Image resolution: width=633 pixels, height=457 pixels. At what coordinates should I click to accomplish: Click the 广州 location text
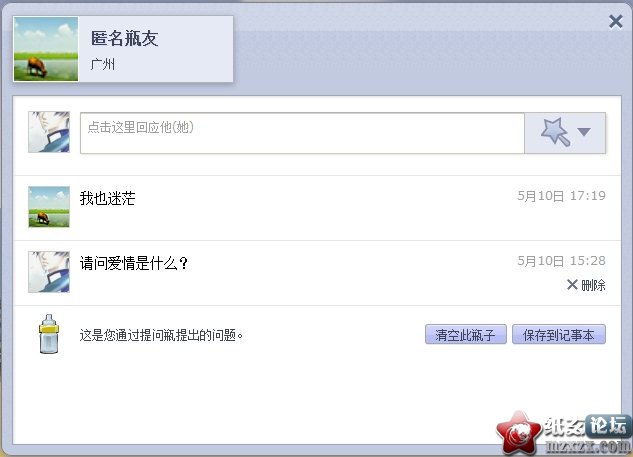click(103, 64)
